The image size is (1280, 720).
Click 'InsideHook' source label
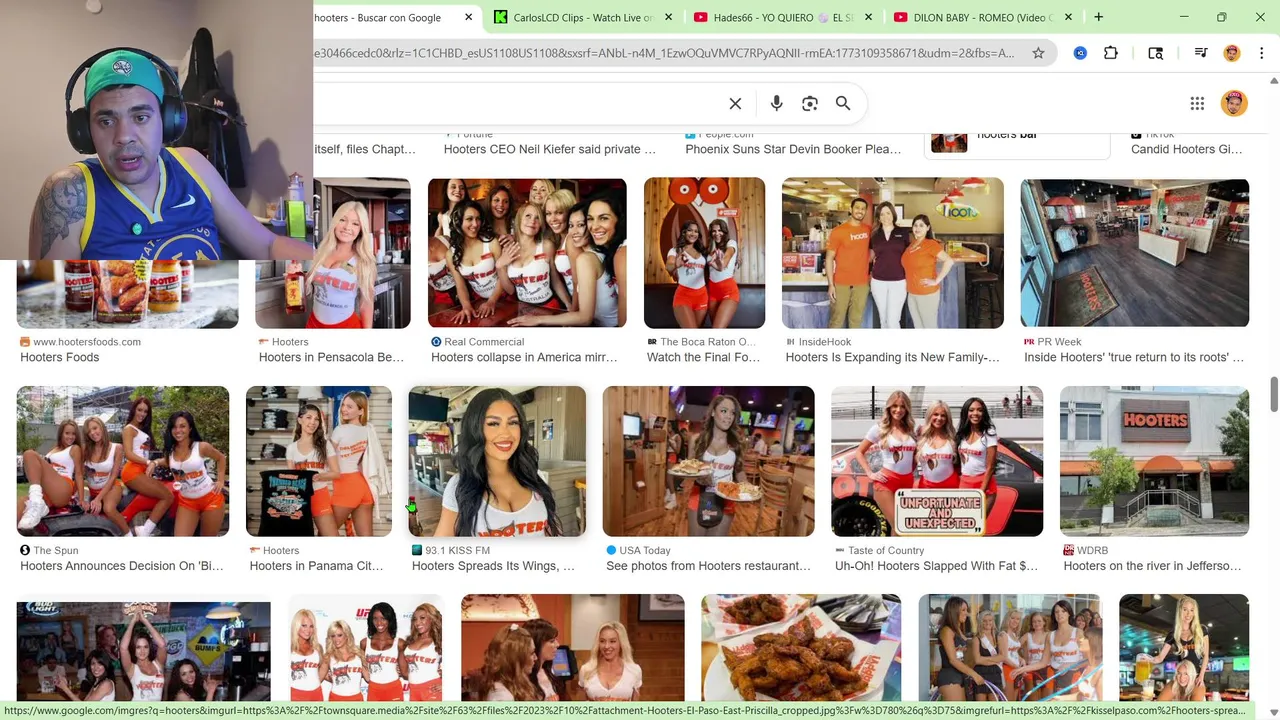click(x=825, y=342)
